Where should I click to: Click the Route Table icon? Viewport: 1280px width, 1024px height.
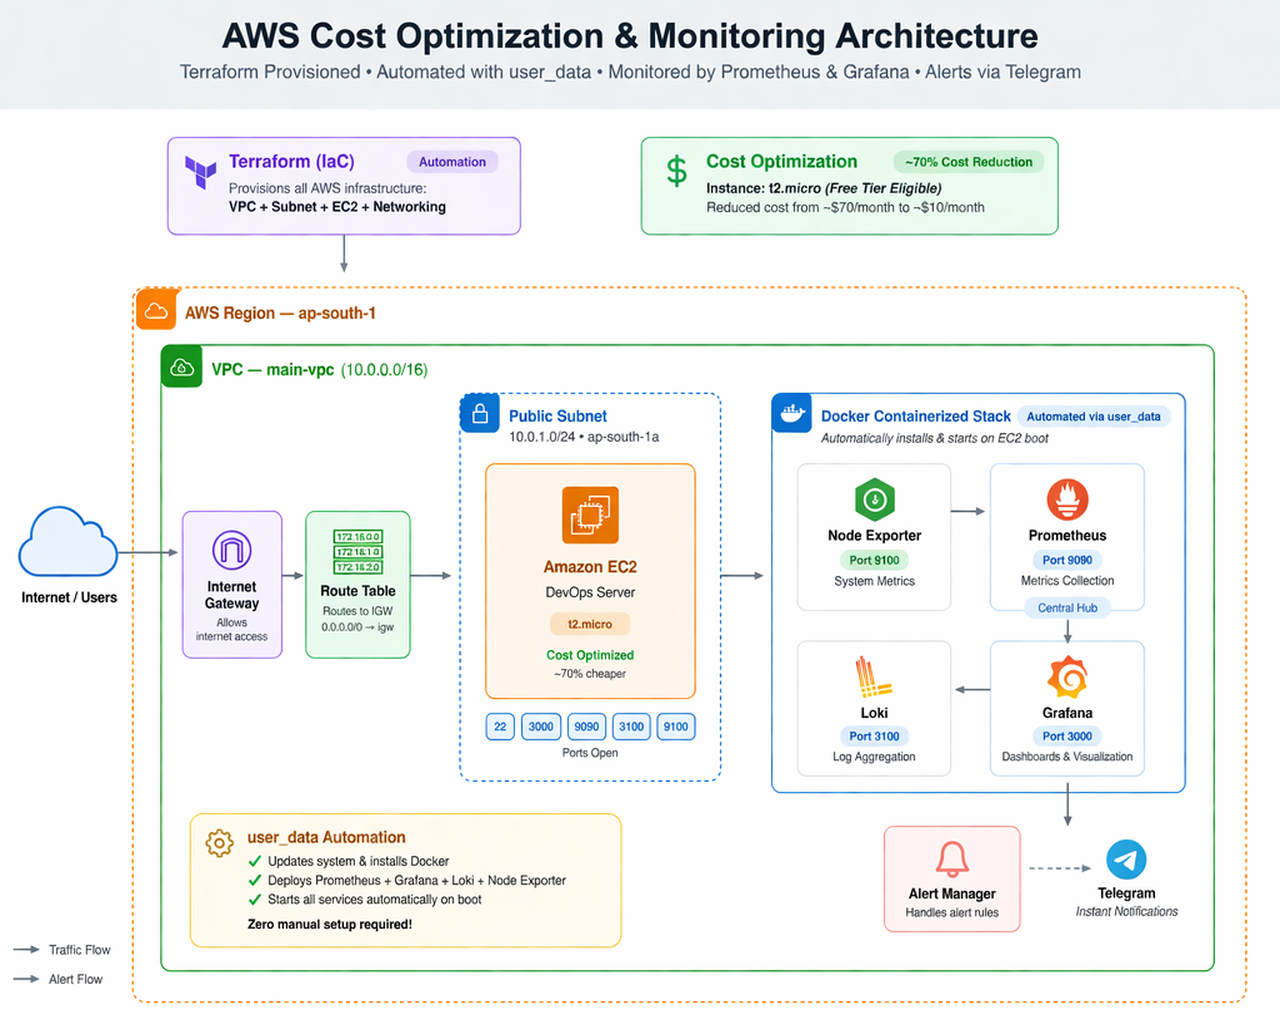tap(358, 552)
